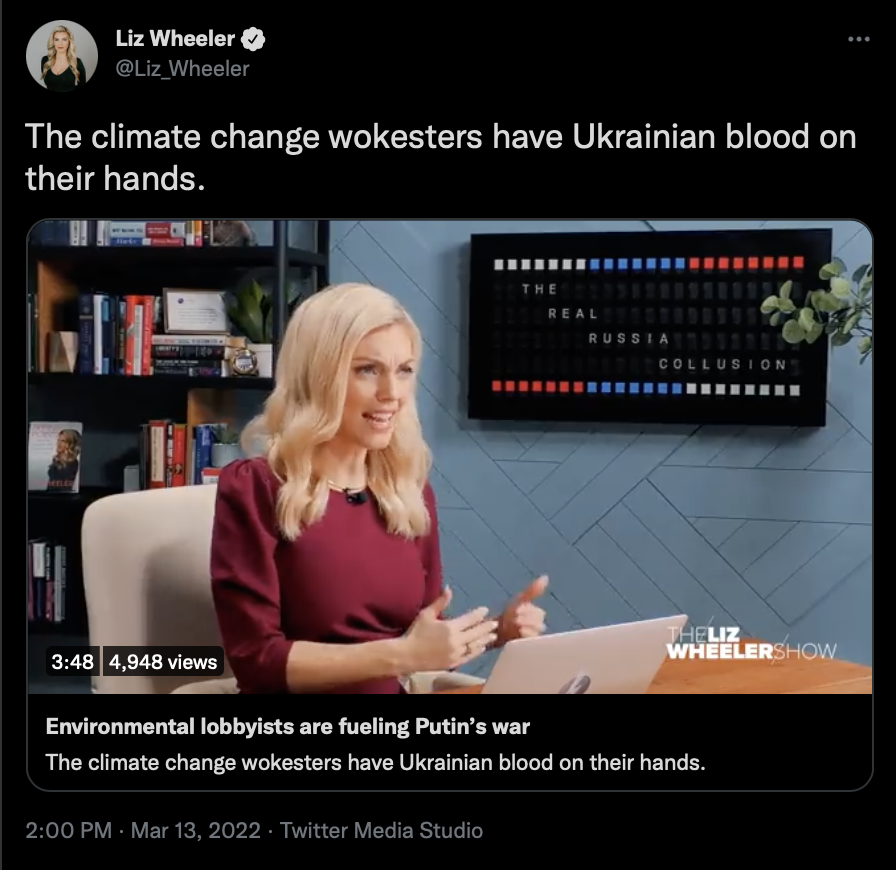
Task: Open 'Environmental lobbyists are fueling Putin's war' title
Action: pyautogui.click(x=287, y=727)
